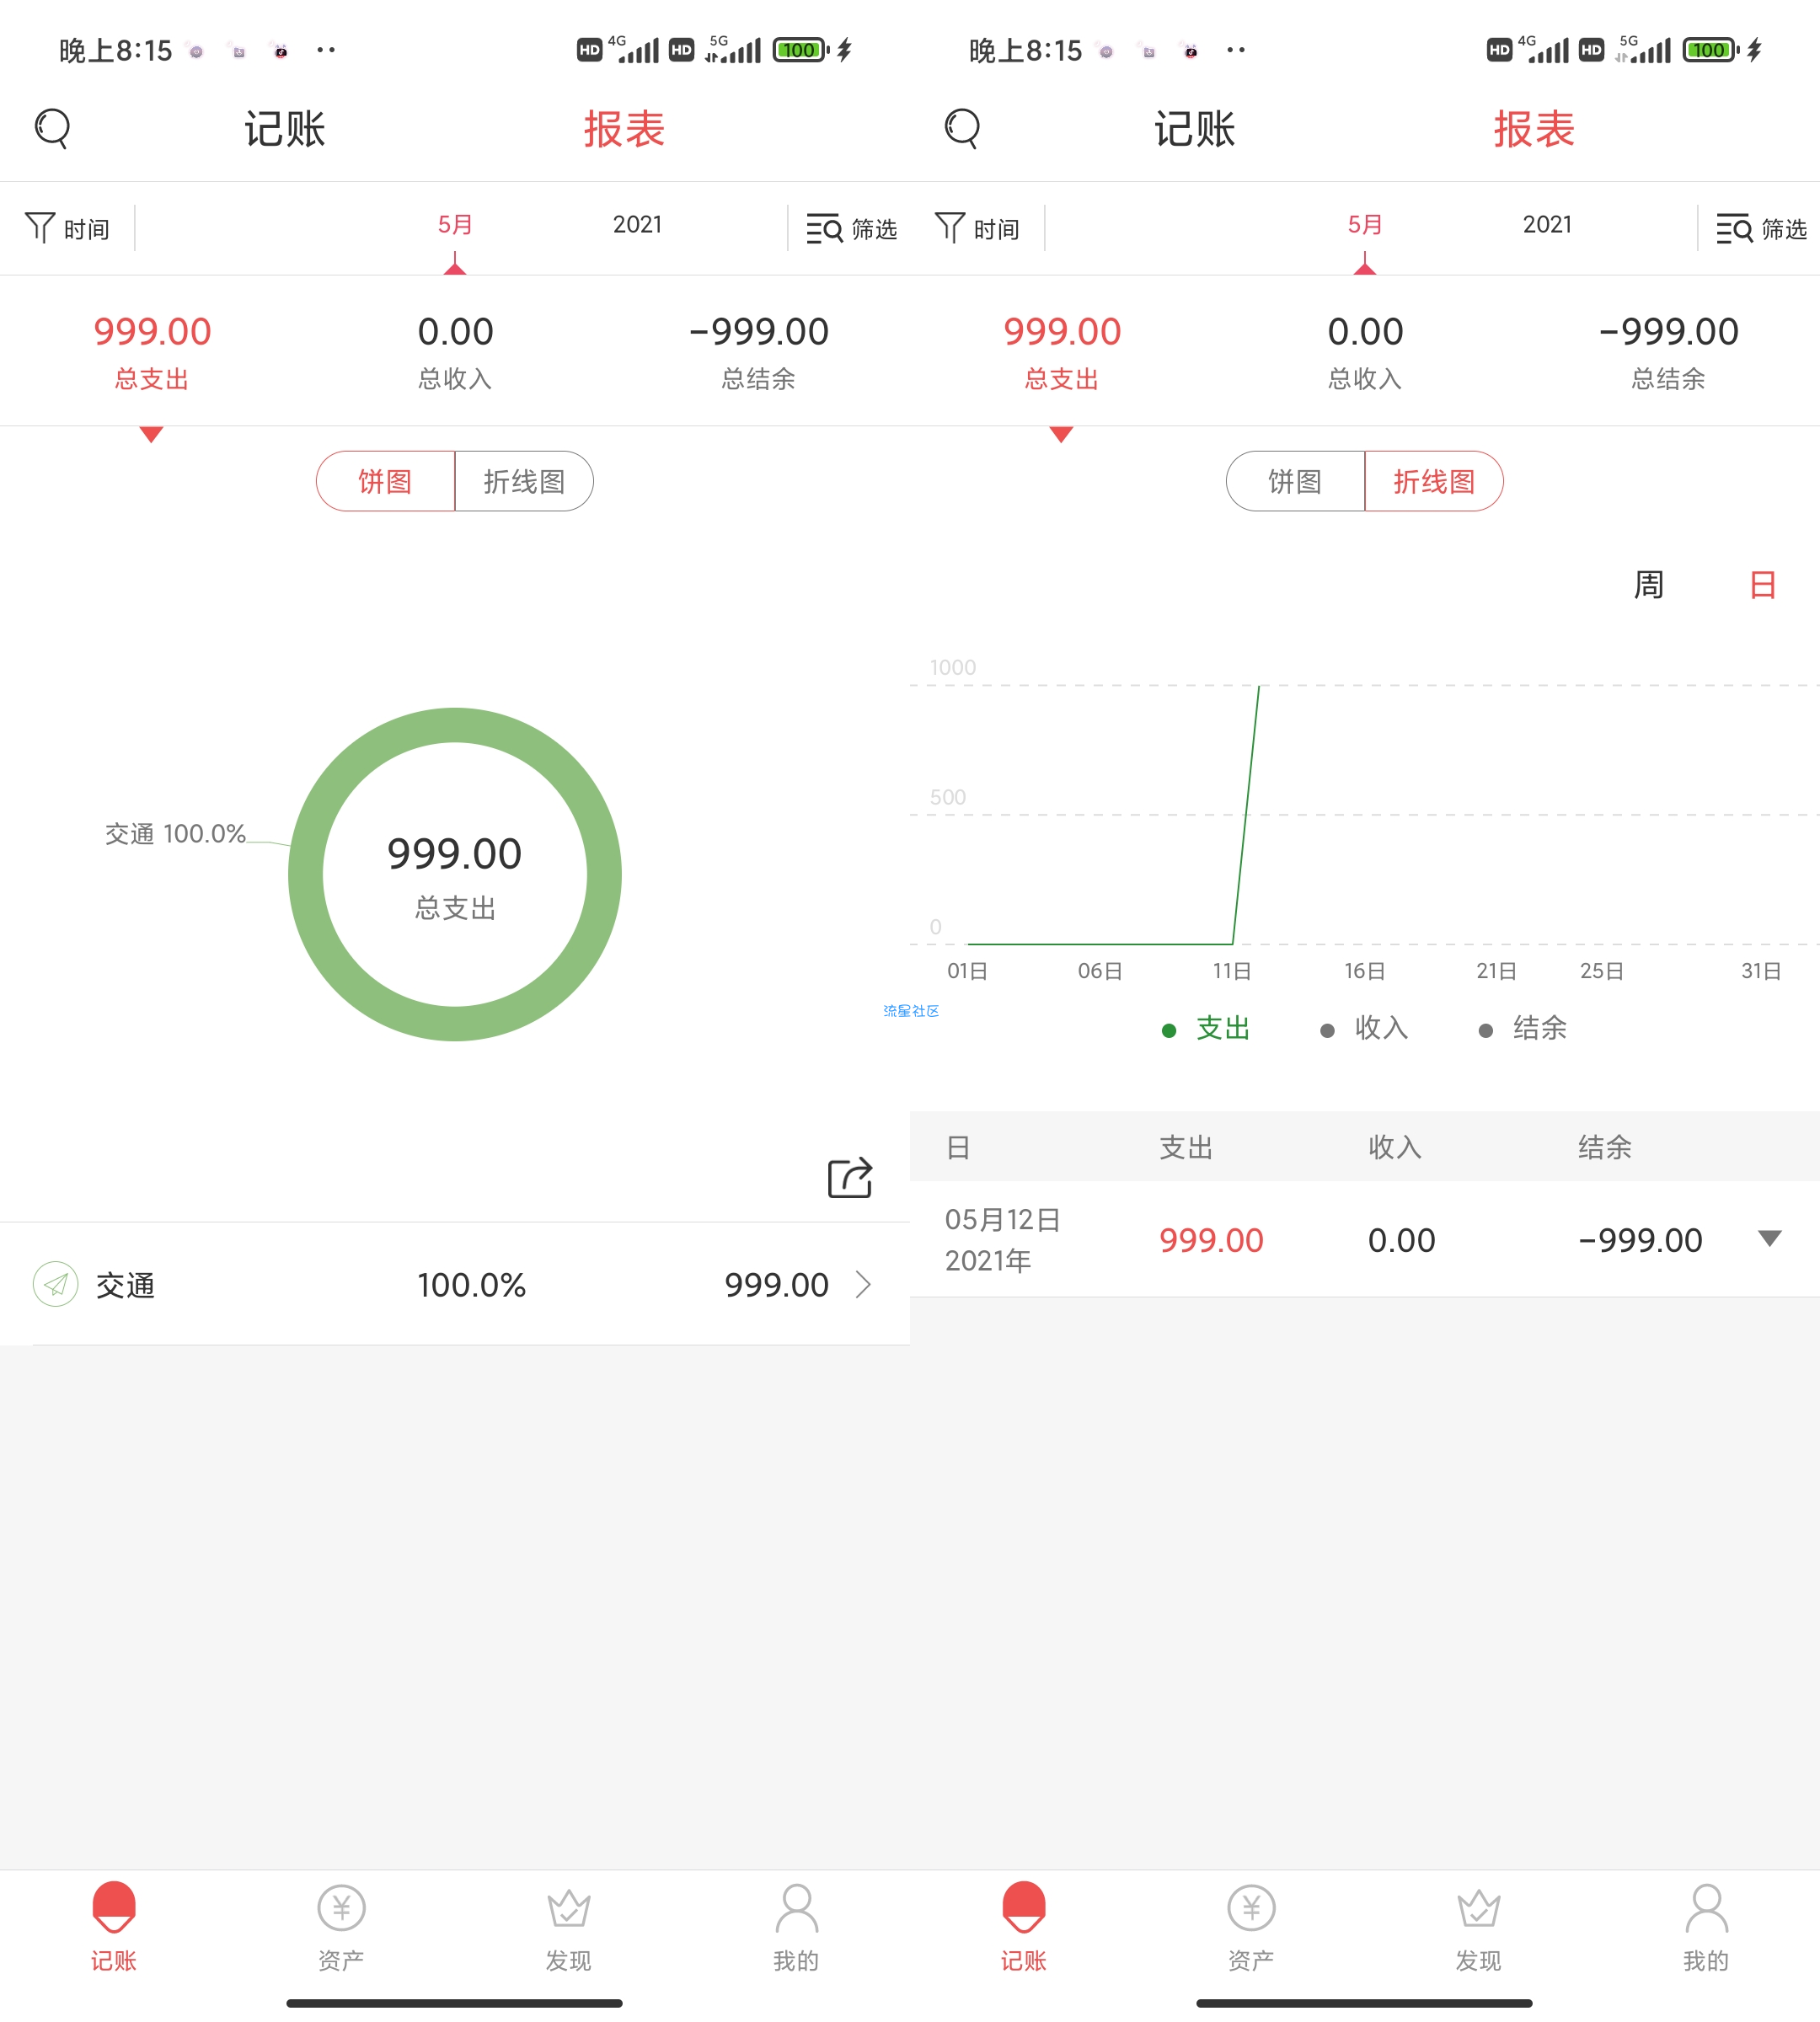The height and width of the screenshot is (2022, 1820).
Task: Expand 05月12日 row dropdown arrow
Action: 1769,1239
